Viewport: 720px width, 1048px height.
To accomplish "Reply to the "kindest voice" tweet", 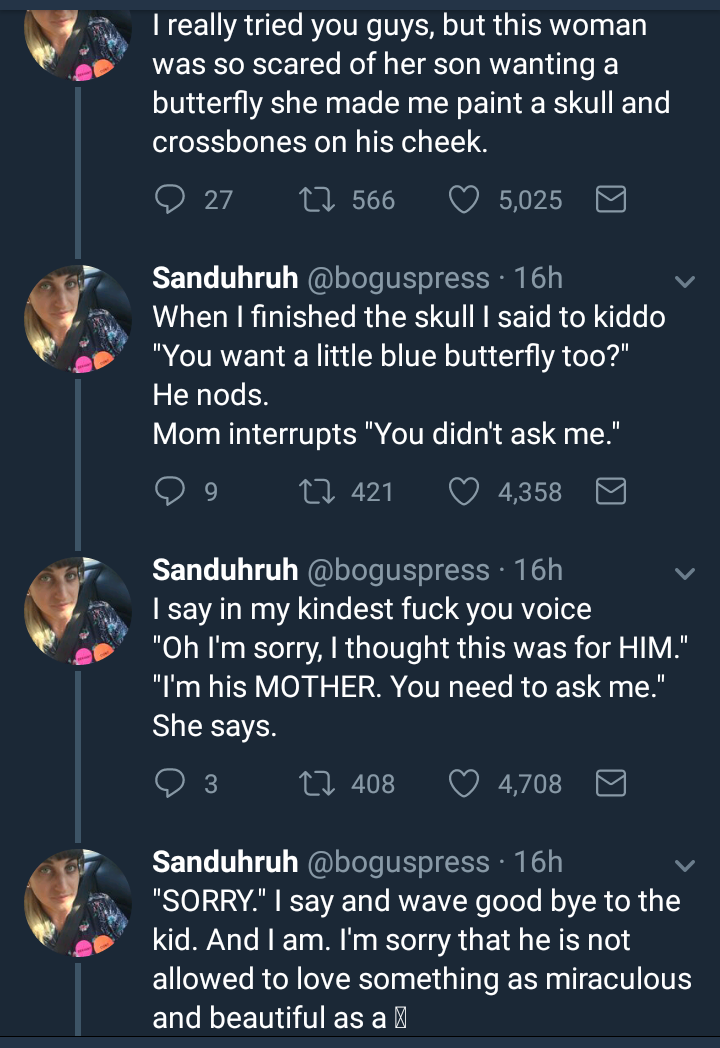I will [169, 783].
